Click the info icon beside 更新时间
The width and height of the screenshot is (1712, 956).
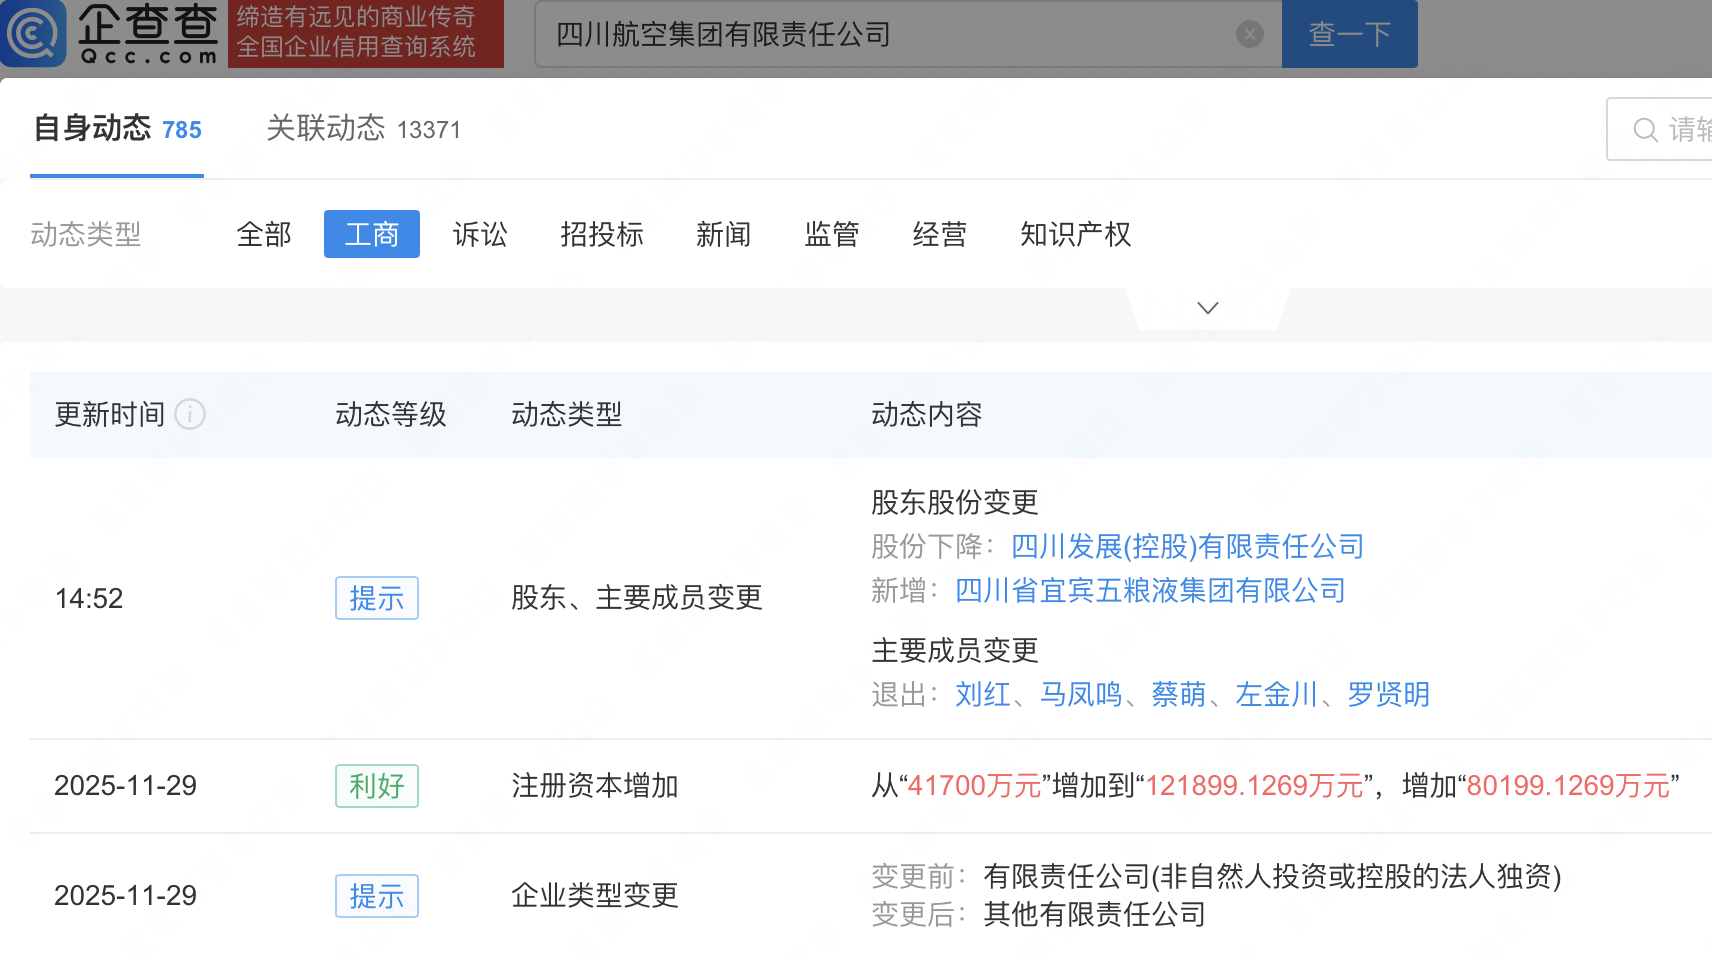pyautogui.click(x=190, y=414)
